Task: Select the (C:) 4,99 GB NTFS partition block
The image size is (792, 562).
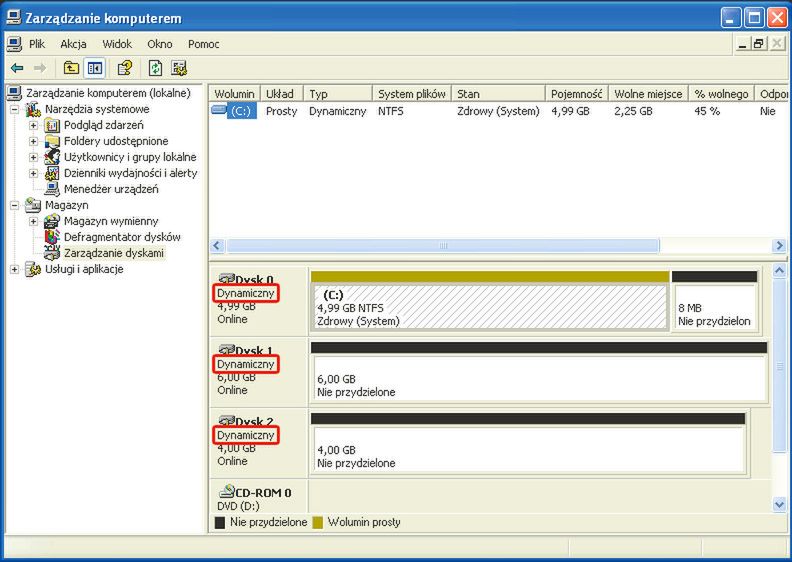Action: (x=490, y=301)
